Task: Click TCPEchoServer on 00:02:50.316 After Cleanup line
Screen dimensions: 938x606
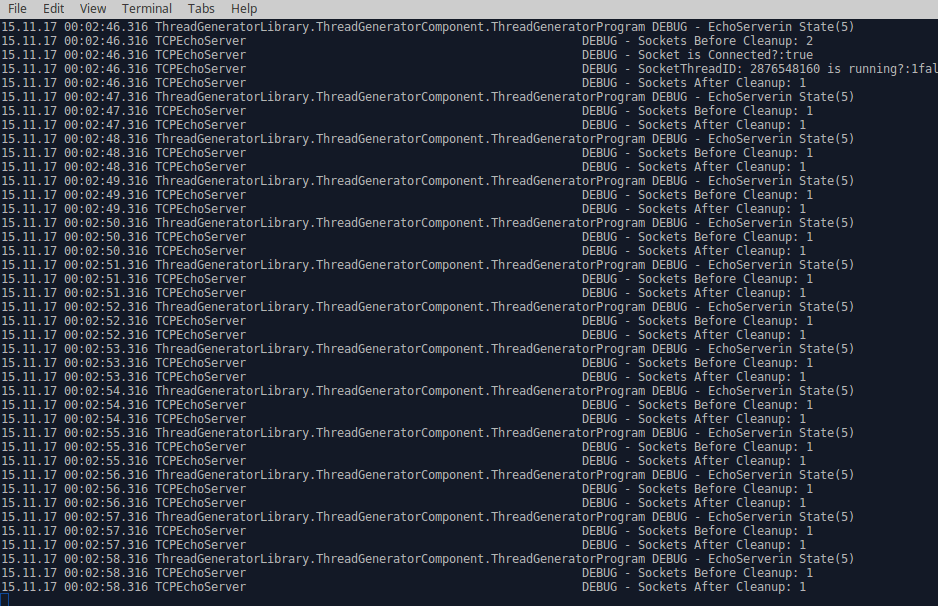Action: 200,251
